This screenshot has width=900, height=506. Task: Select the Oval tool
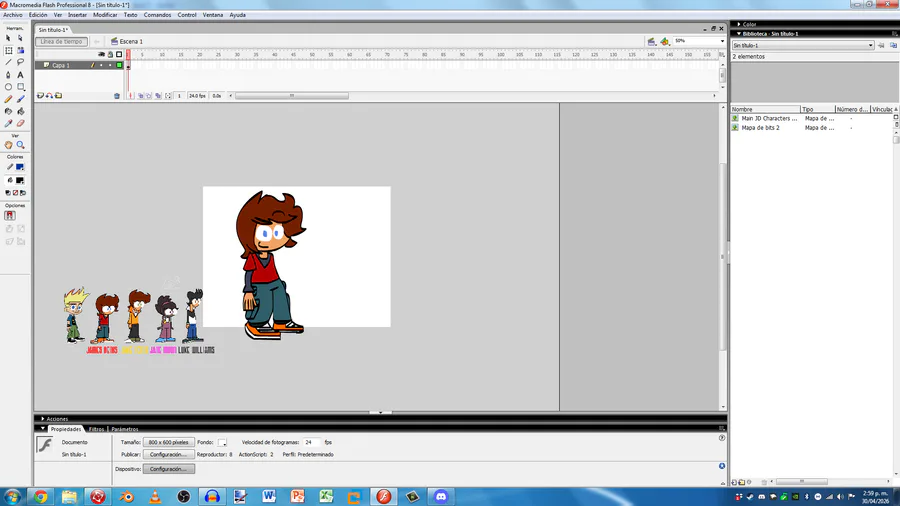coord(8,87)
